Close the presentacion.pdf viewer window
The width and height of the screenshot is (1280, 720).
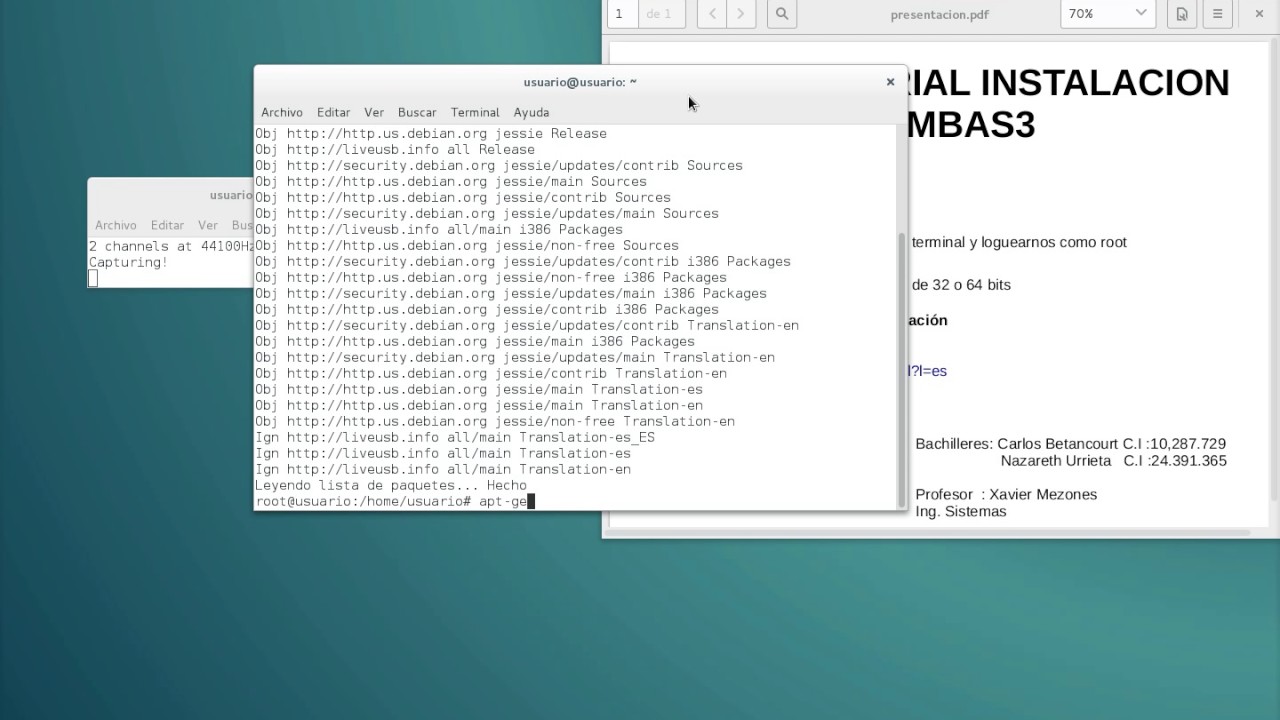tap(1259, 14)
